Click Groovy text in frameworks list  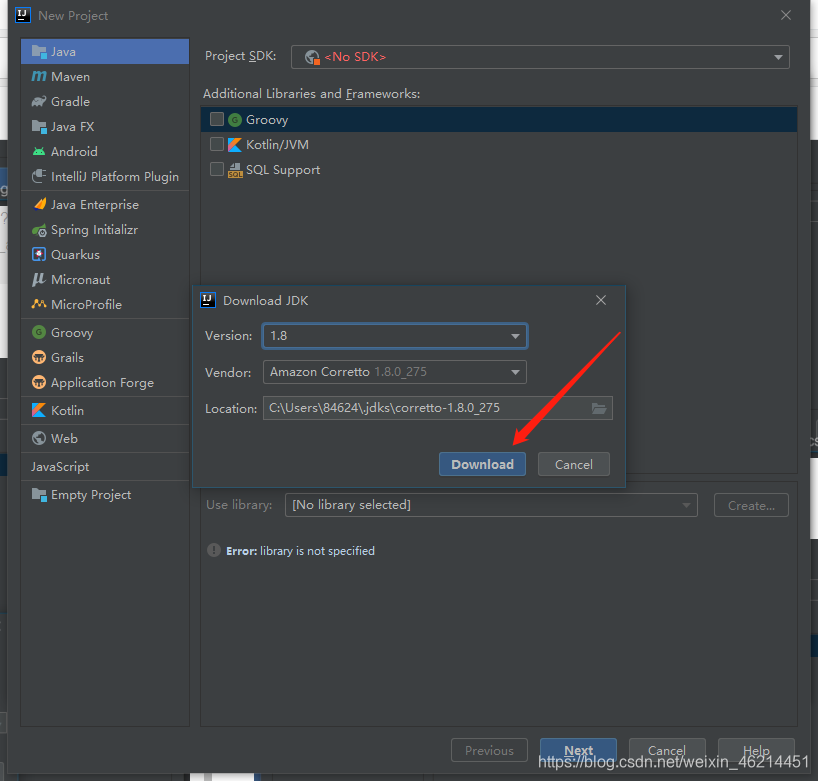[x=267, y=120]
